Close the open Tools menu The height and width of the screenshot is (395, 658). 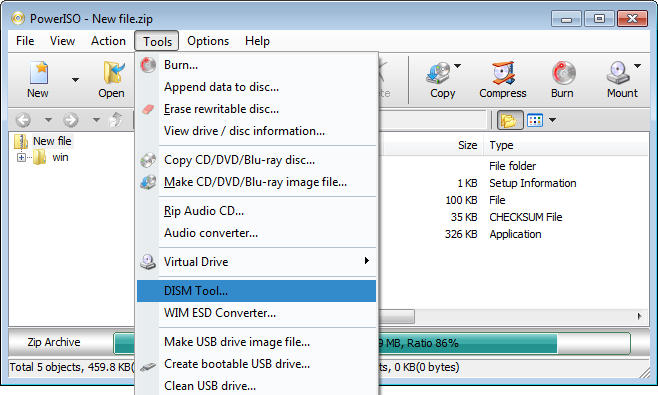[x=157, y=41]
